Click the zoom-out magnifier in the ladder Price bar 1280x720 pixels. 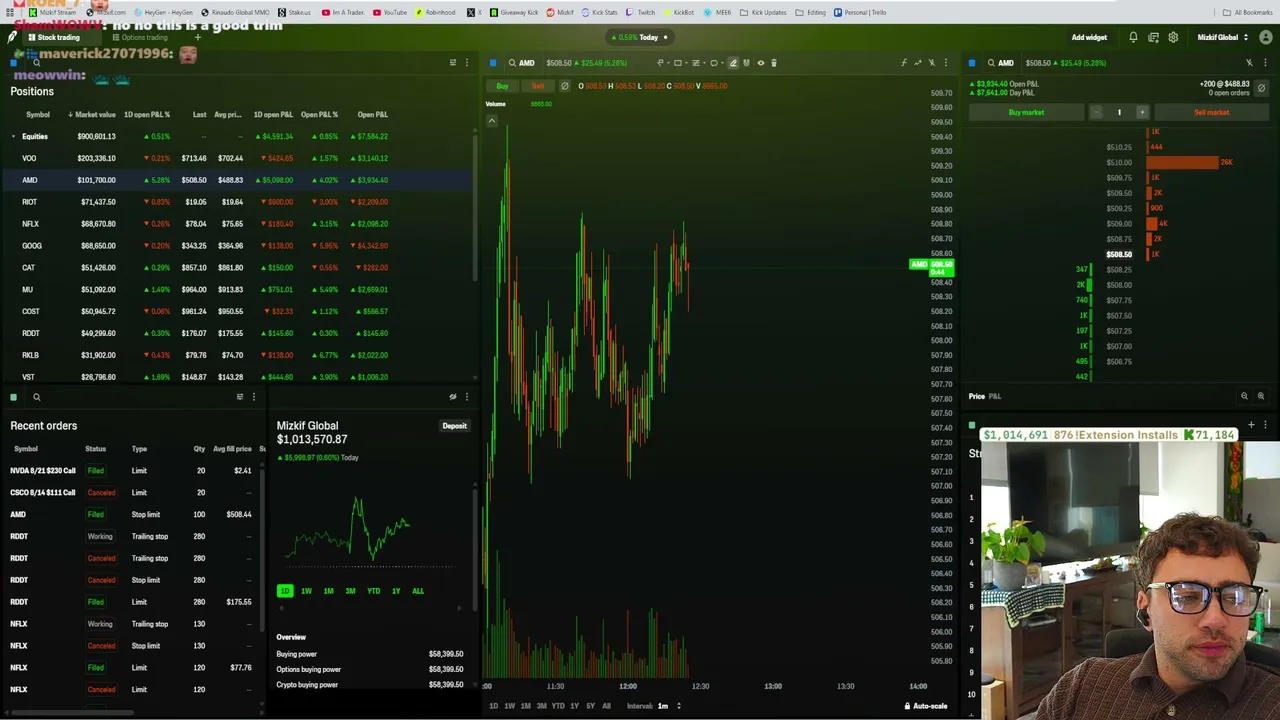[1244, 396]
